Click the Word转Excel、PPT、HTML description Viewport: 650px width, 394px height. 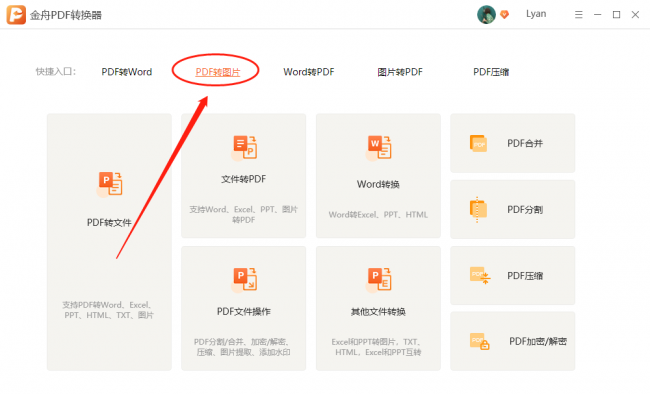pos(378,215)
